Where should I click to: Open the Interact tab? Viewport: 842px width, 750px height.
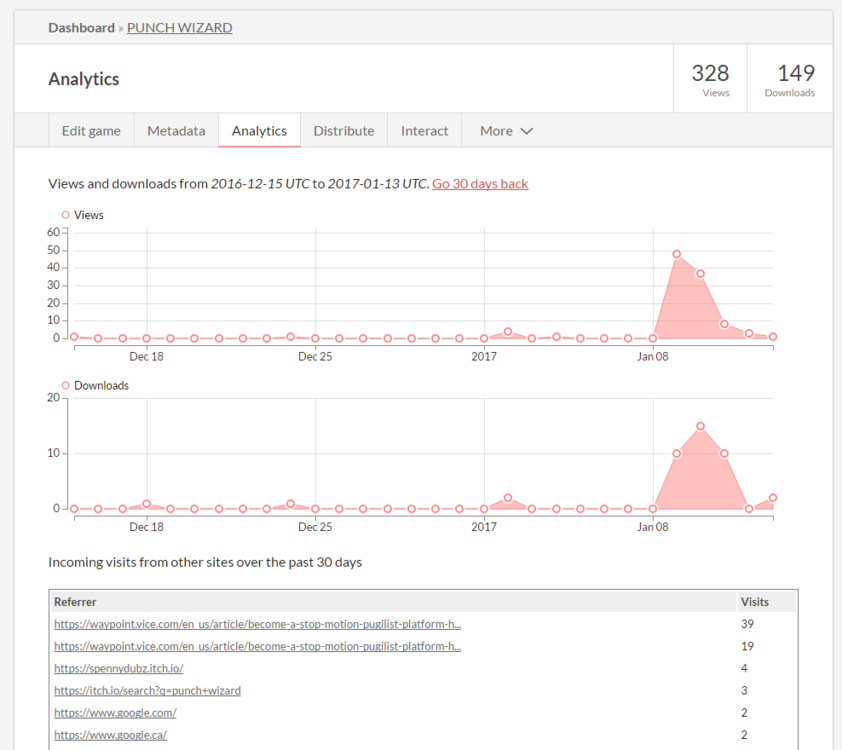pos(425,131)
